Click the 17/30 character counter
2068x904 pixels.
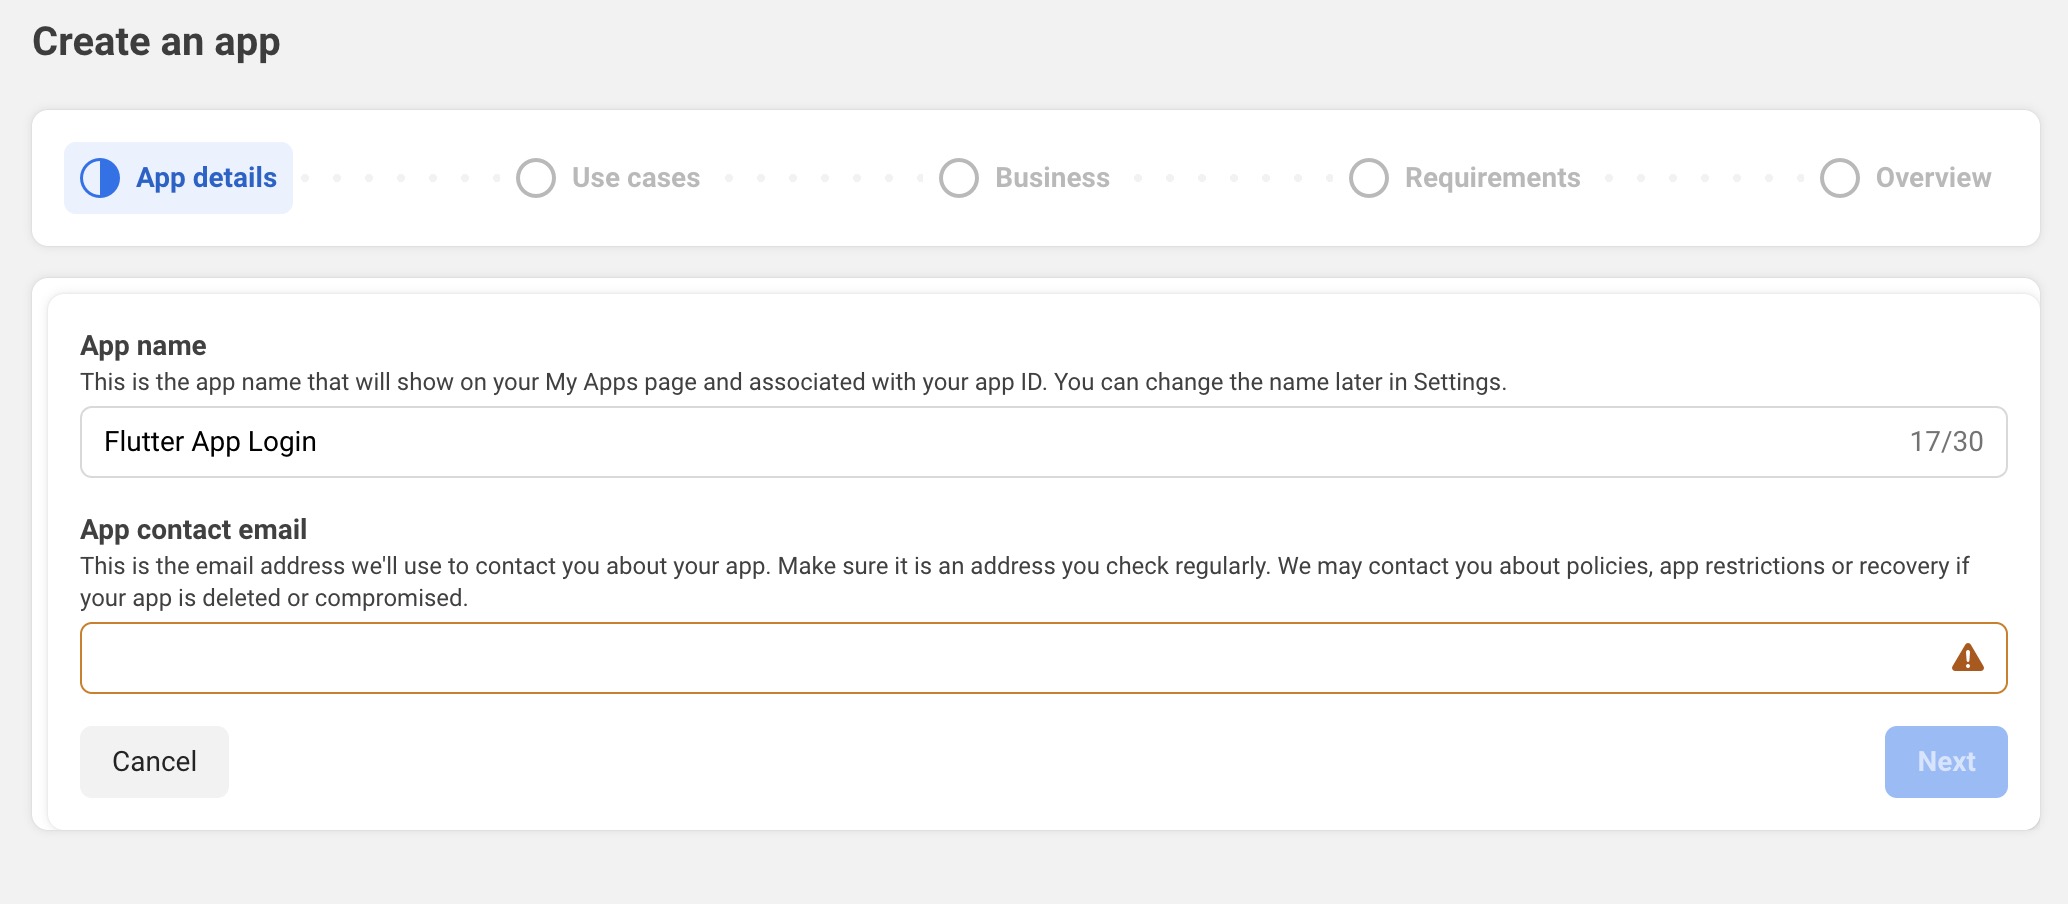pos(1946,442)
